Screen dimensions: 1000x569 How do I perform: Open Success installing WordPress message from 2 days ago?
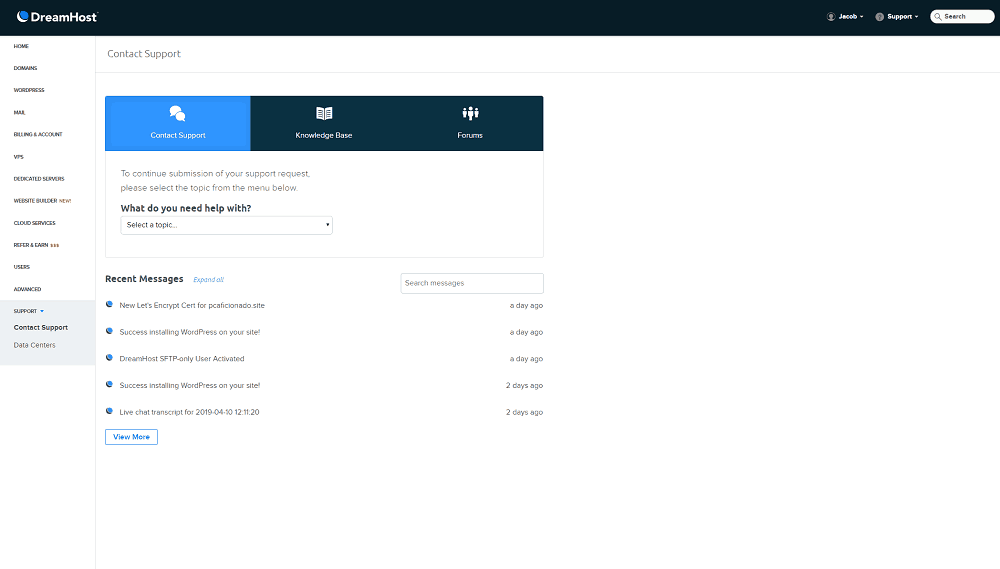189,386
